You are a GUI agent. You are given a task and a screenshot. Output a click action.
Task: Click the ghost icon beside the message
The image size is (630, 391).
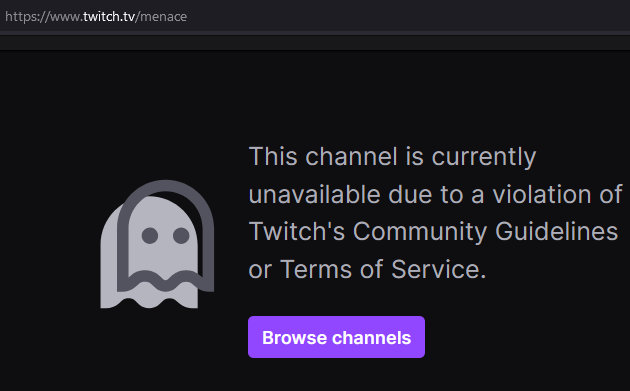[x=157, y=244]
